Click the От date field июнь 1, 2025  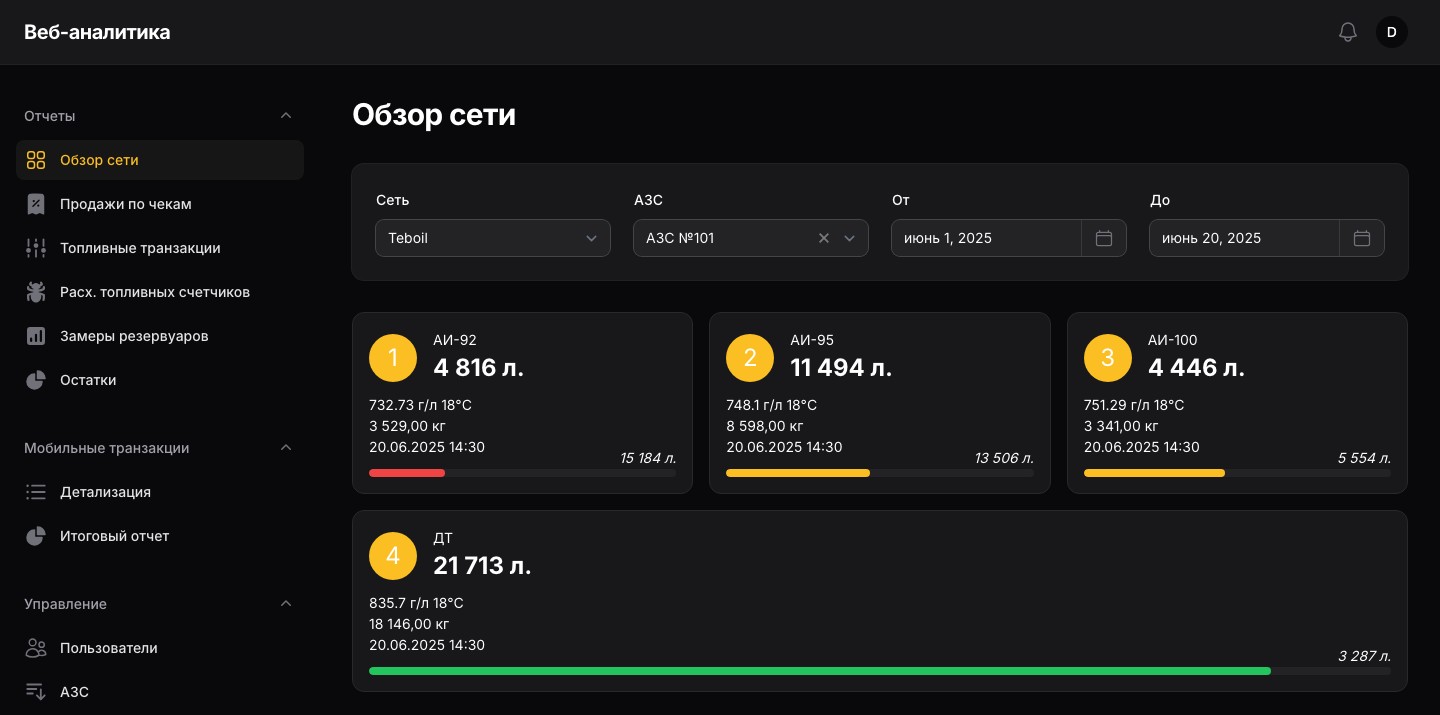[x=986, y=238]
